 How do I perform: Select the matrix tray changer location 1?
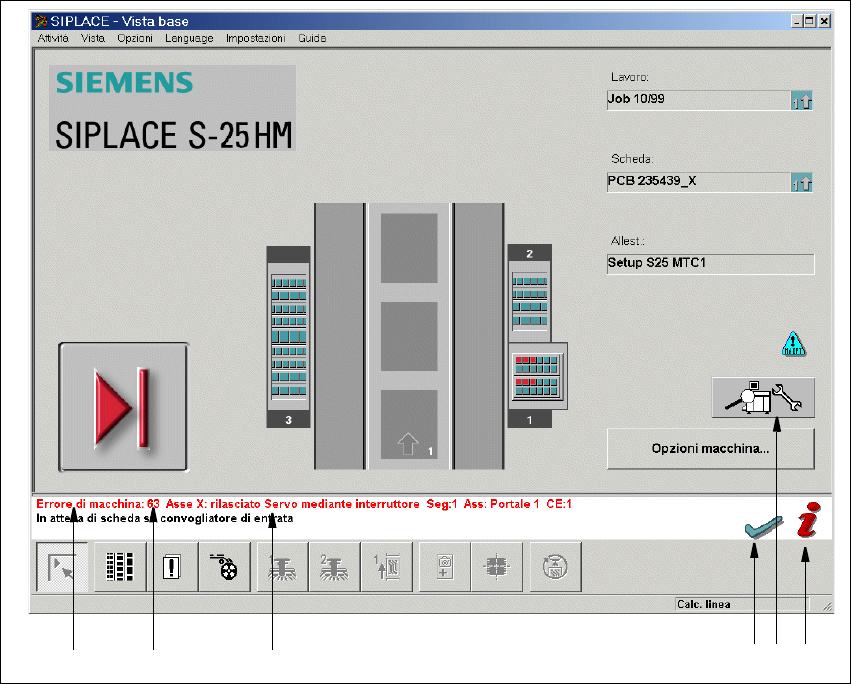pyautogui.click(x=538, y=372)
